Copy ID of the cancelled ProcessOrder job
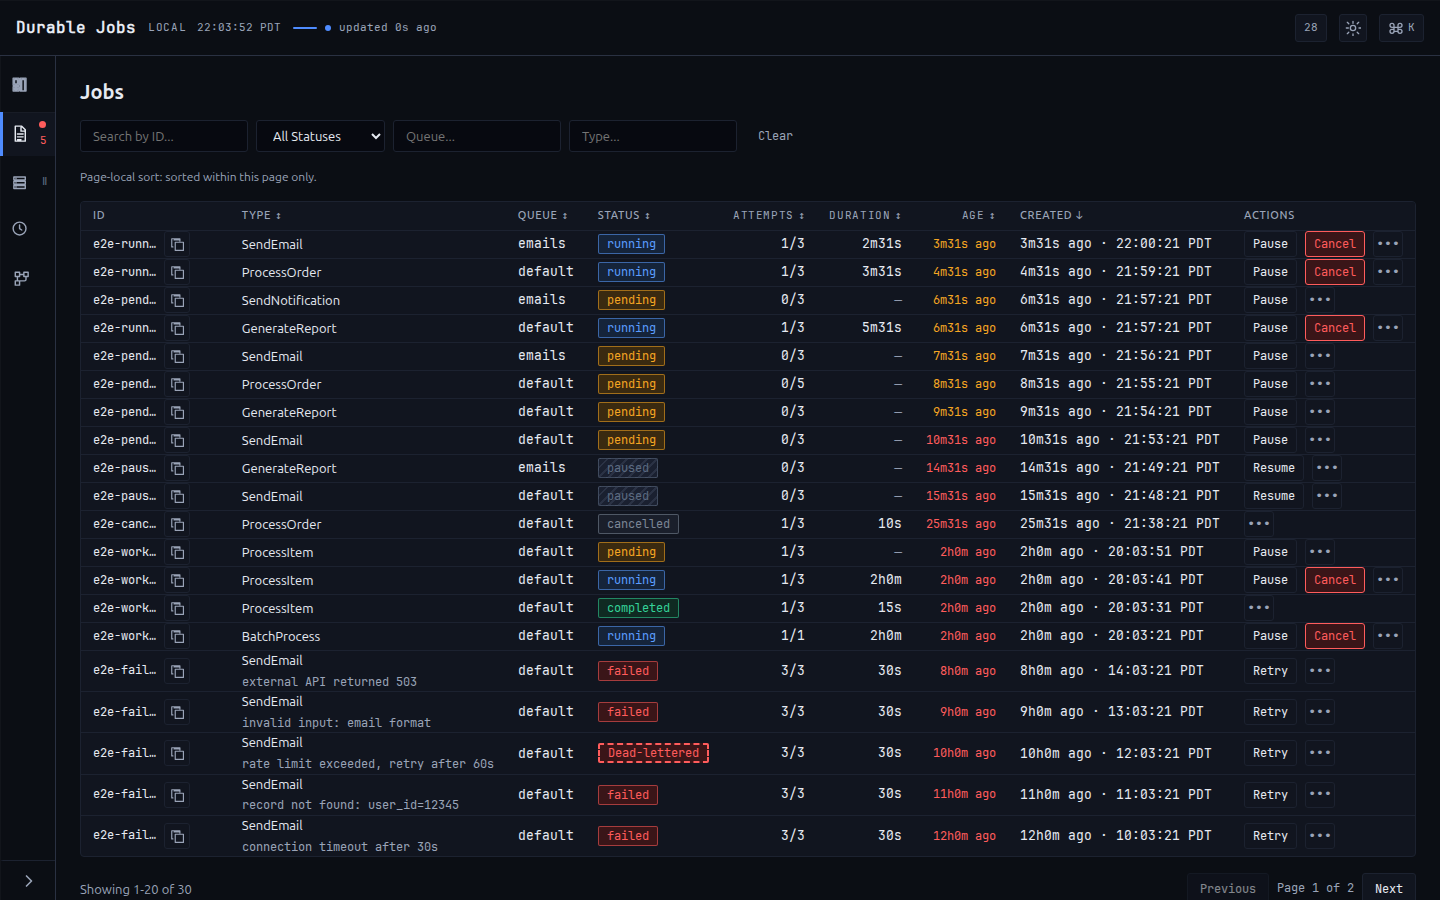This screenshot has height=900, width=1440. pyautogui.click(x=177, y=524)
